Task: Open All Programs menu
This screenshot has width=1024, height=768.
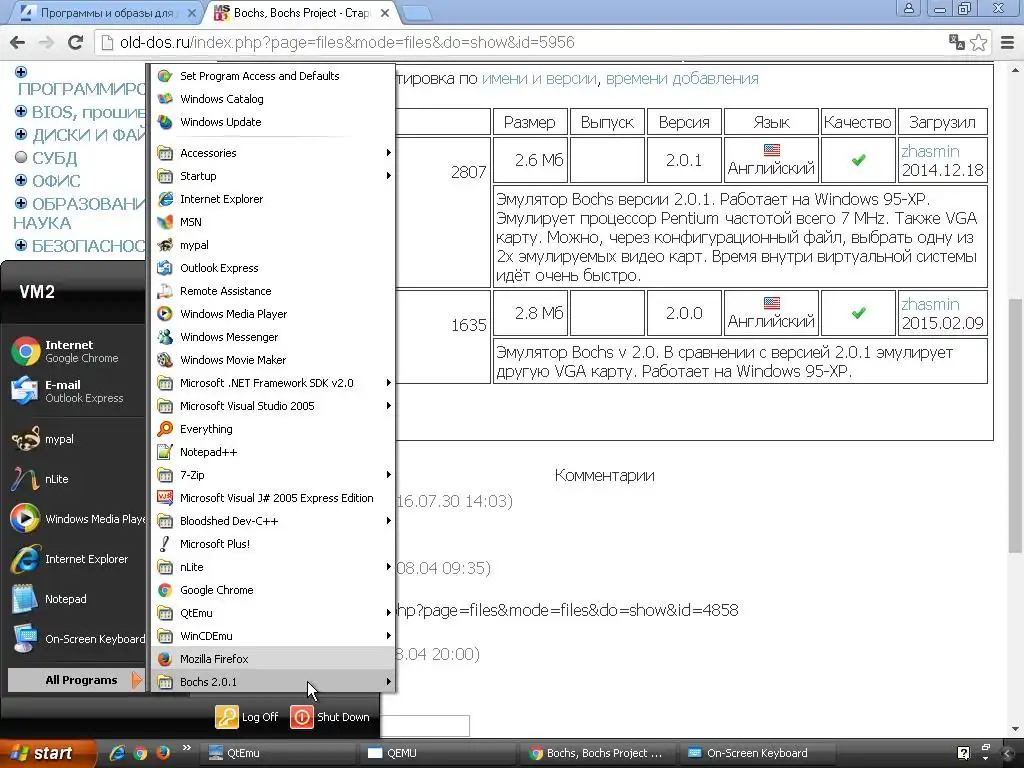Action: (76, 680)
